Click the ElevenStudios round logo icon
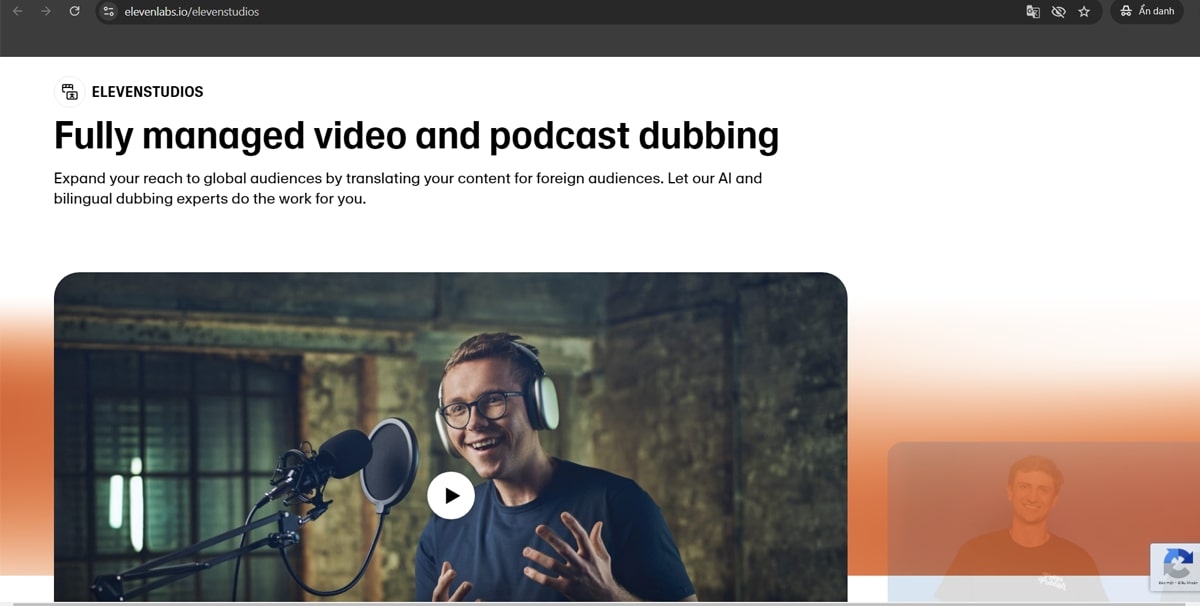Viewport: 1200px width, 606px height. tap(69, 92)
